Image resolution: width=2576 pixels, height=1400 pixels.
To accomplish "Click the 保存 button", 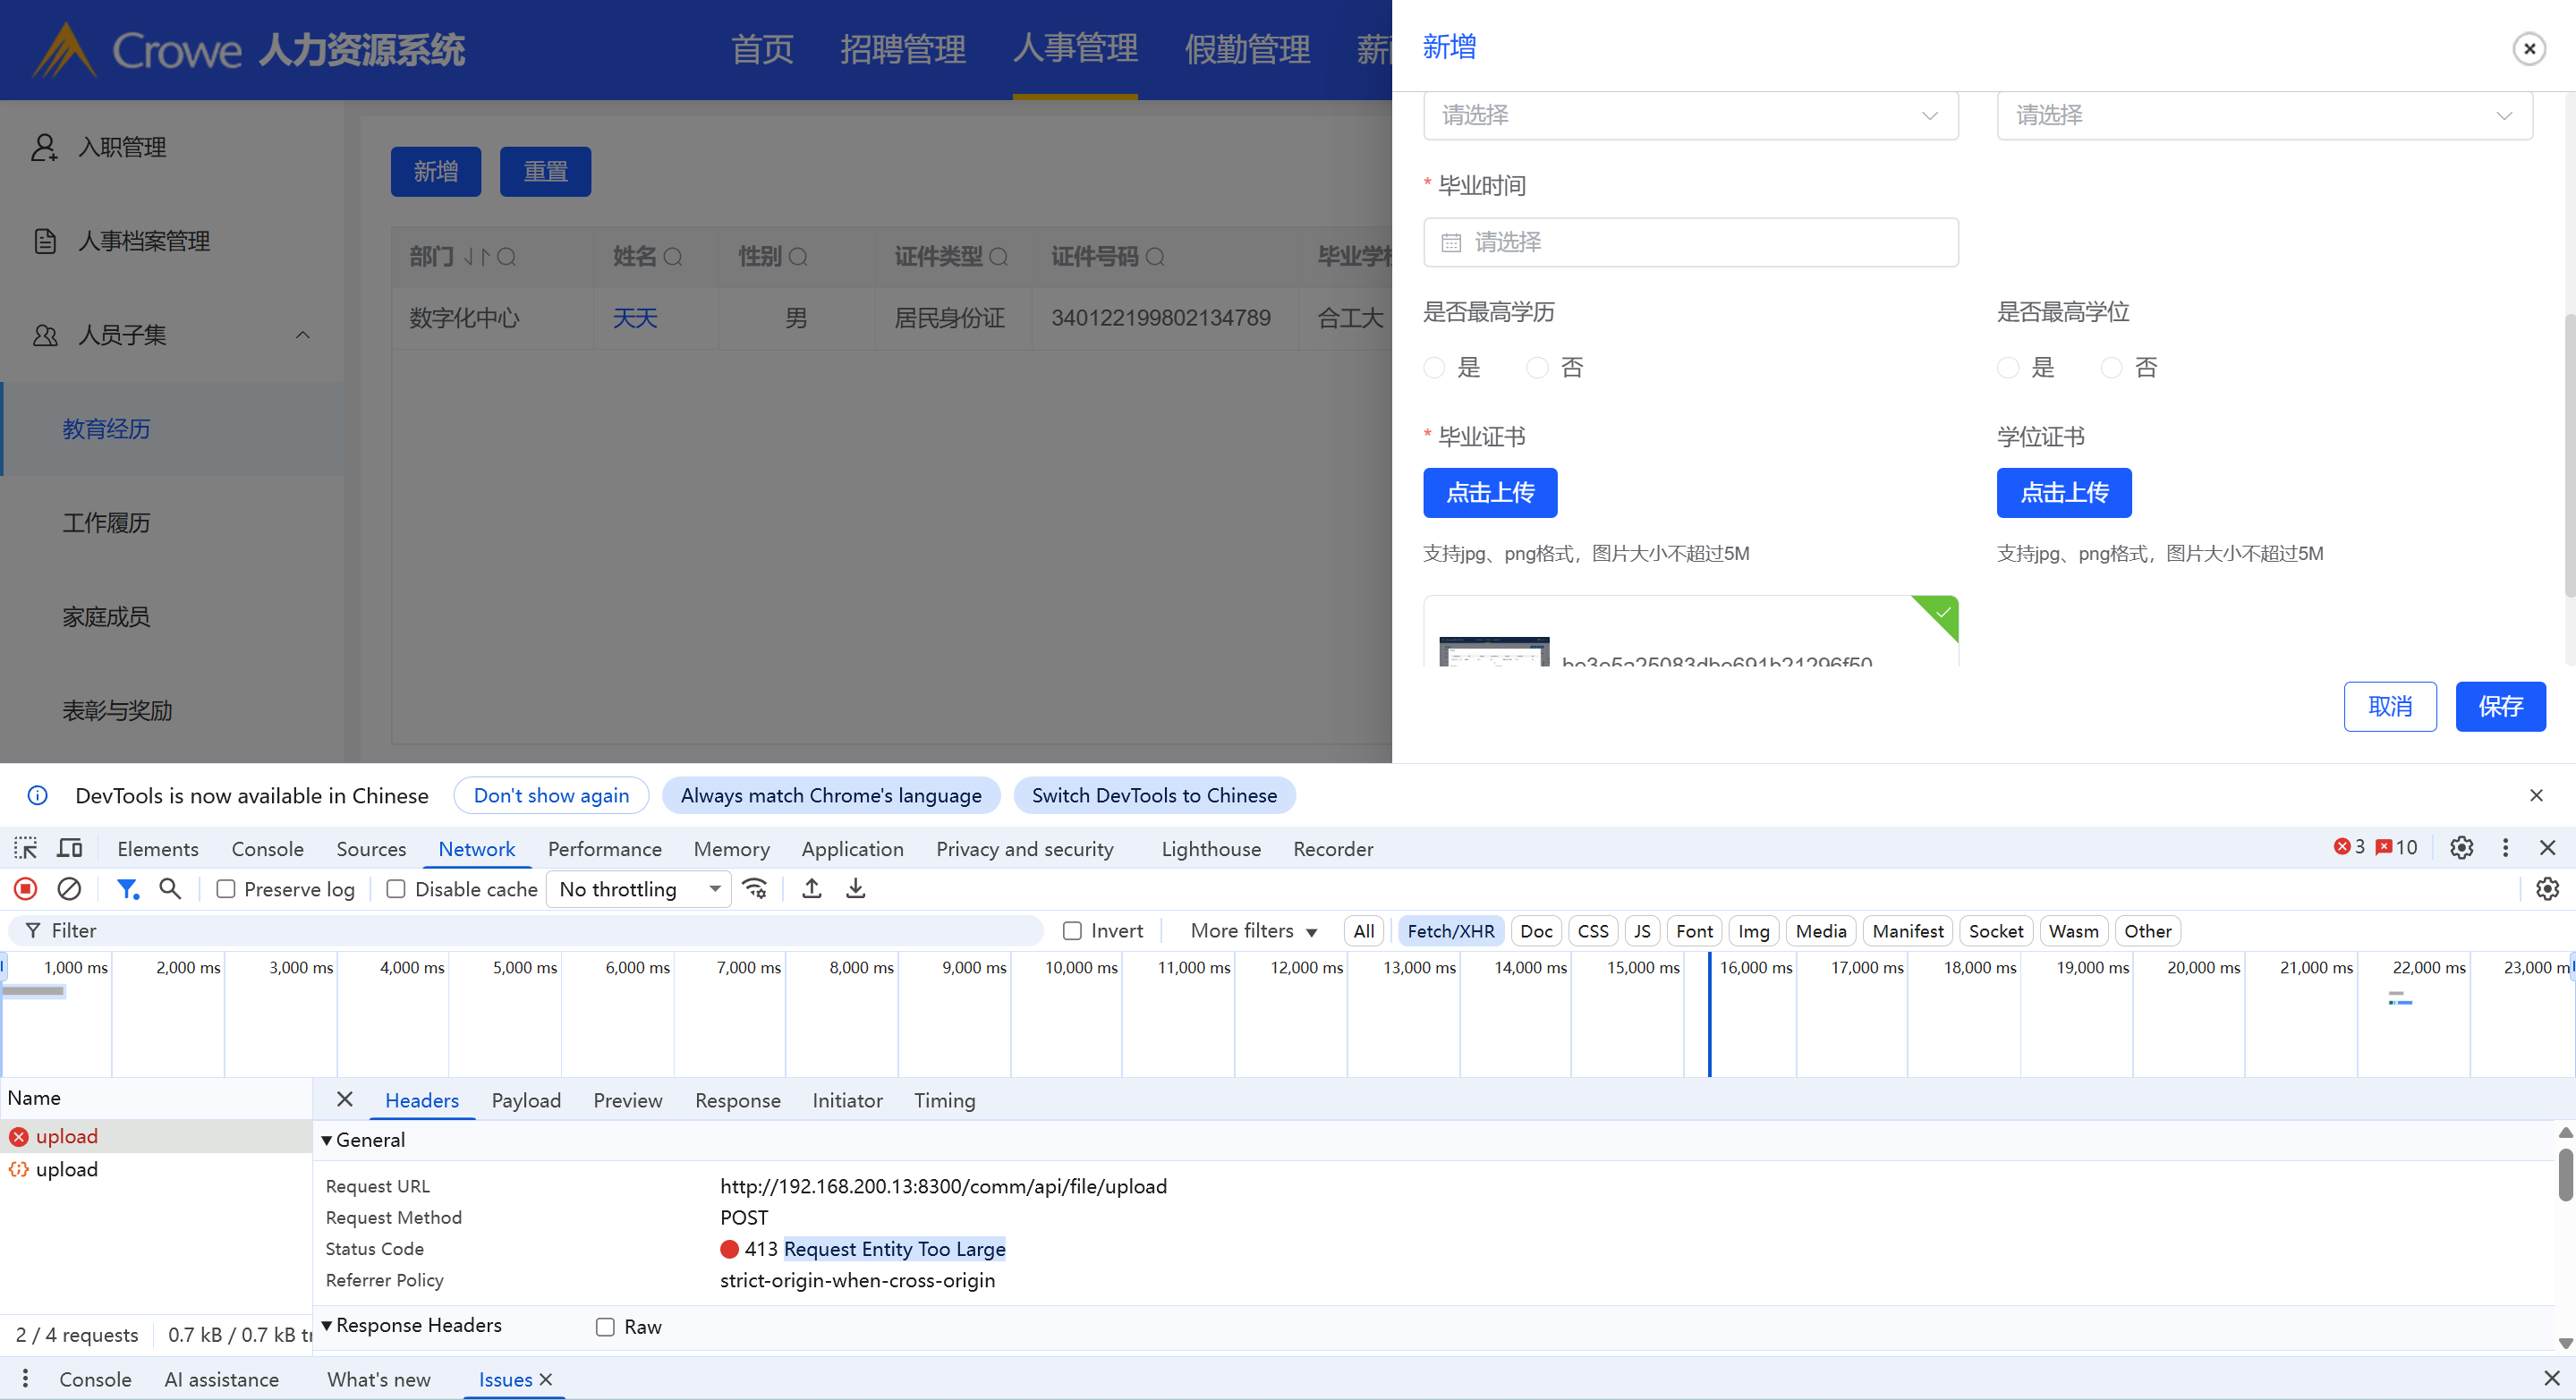I will pyautogui.click(x=2499, y=706).
